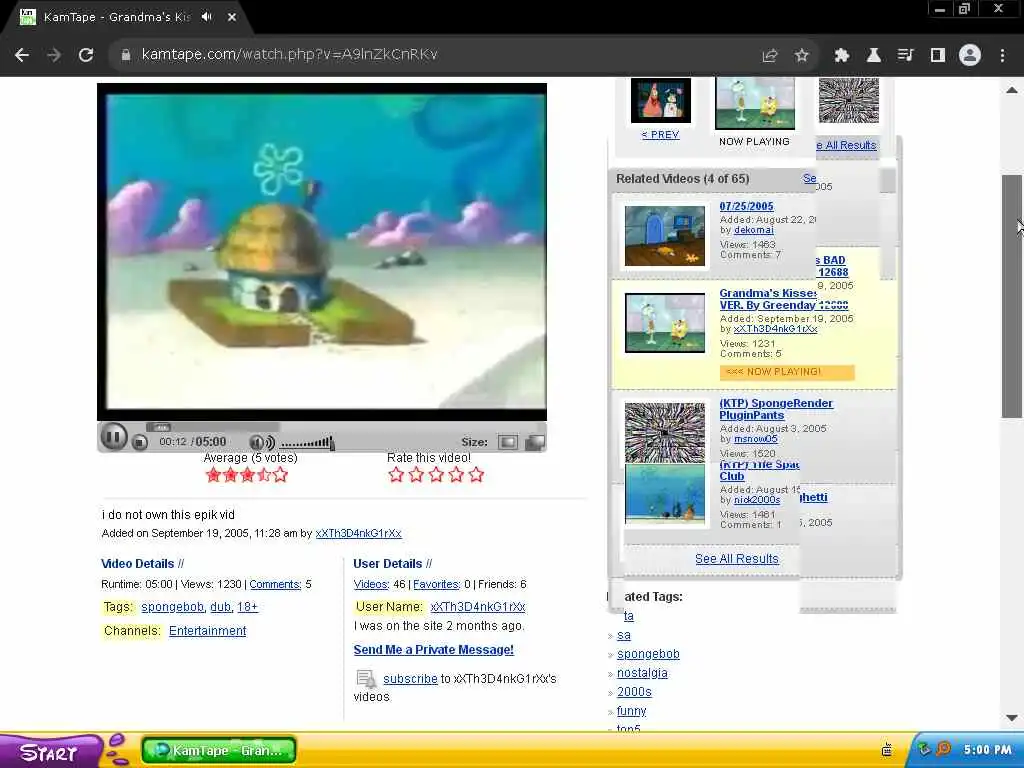Open the previous video thumbnail above PREV
This screenshot has height=768, width=1024.
coord(661,100)
